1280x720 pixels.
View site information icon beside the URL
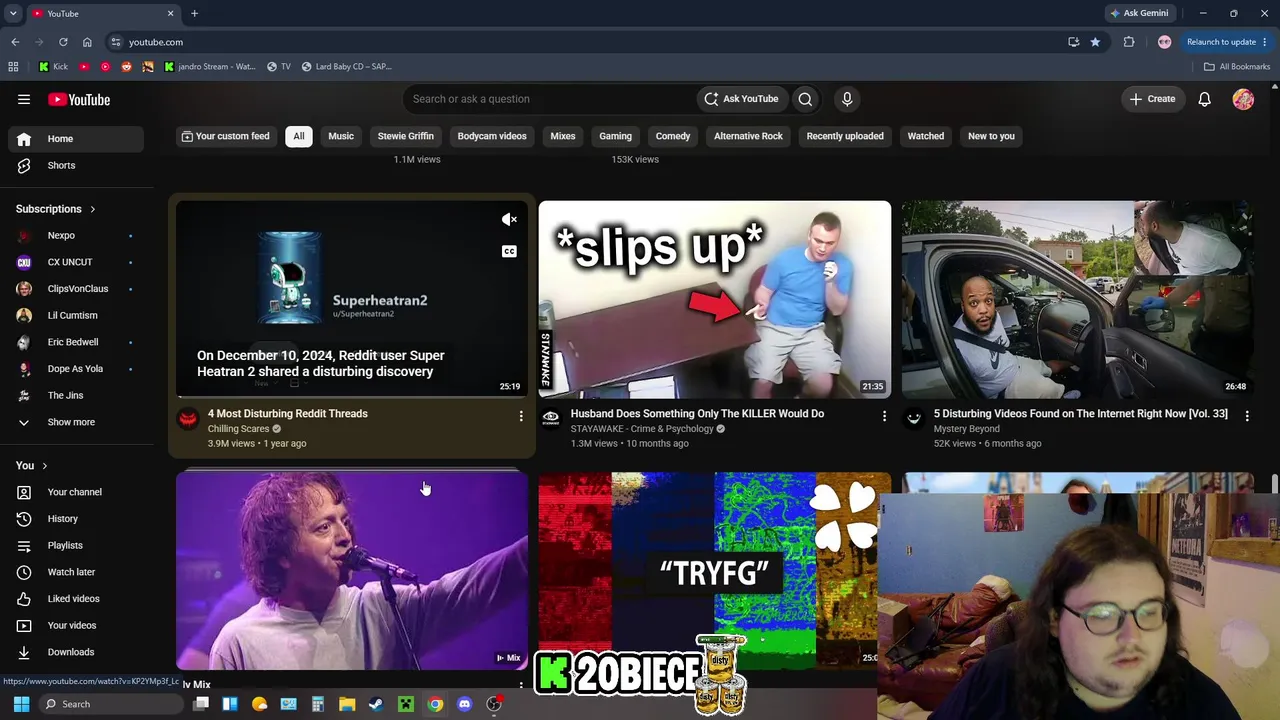click(116, 42)
